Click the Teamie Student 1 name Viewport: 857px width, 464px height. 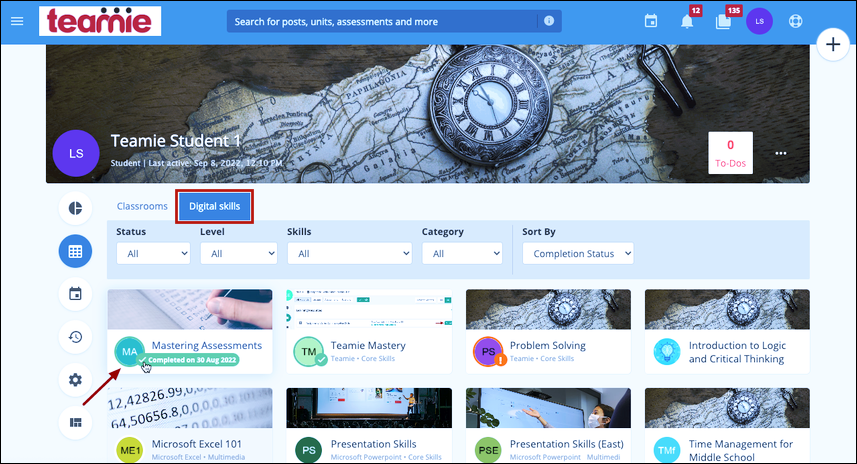(175, 141)
